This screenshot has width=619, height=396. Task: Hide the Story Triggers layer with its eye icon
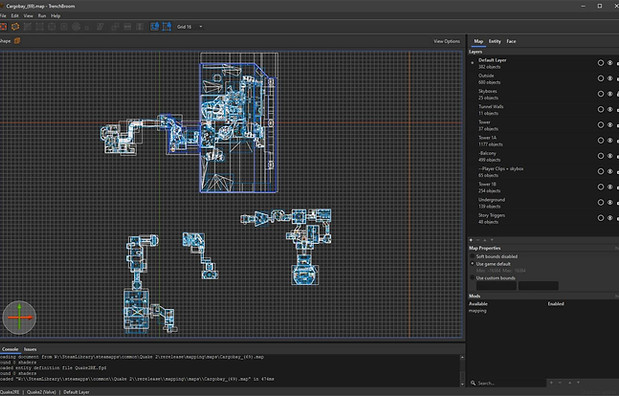[610, 218]
